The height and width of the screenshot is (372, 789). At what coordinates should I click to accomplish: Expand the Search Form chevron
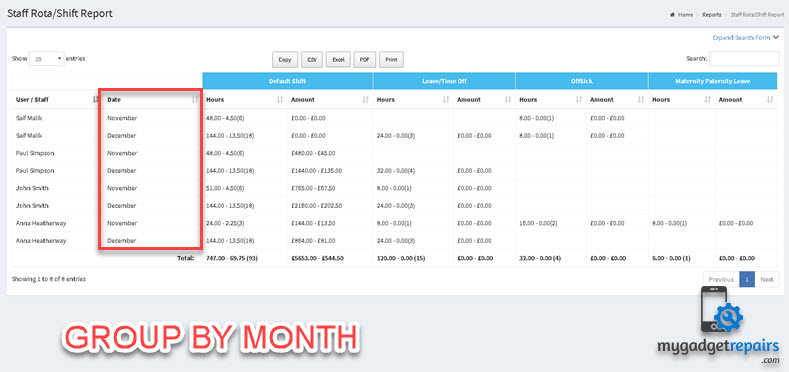[x=776, y=37]
